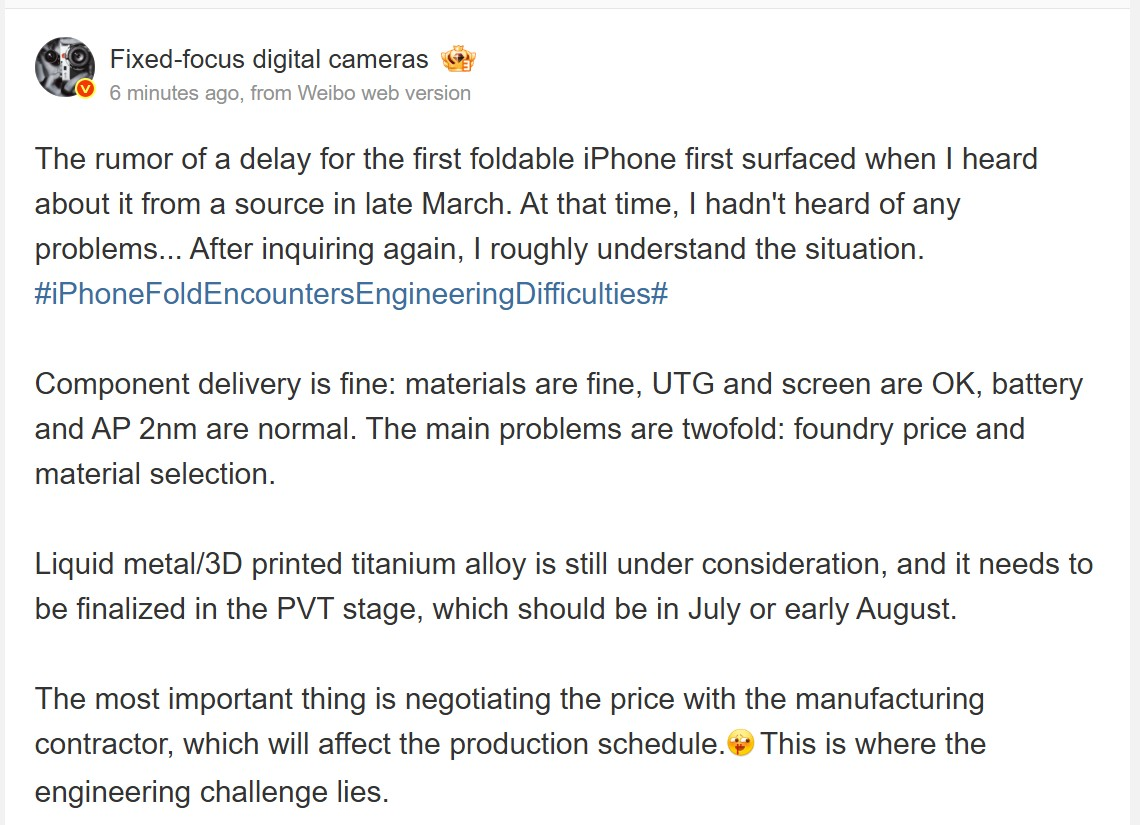The height and width of the screenshot is (825, 1140).
Task: Click the crown icon beside the username
Action: pos(458,60)
